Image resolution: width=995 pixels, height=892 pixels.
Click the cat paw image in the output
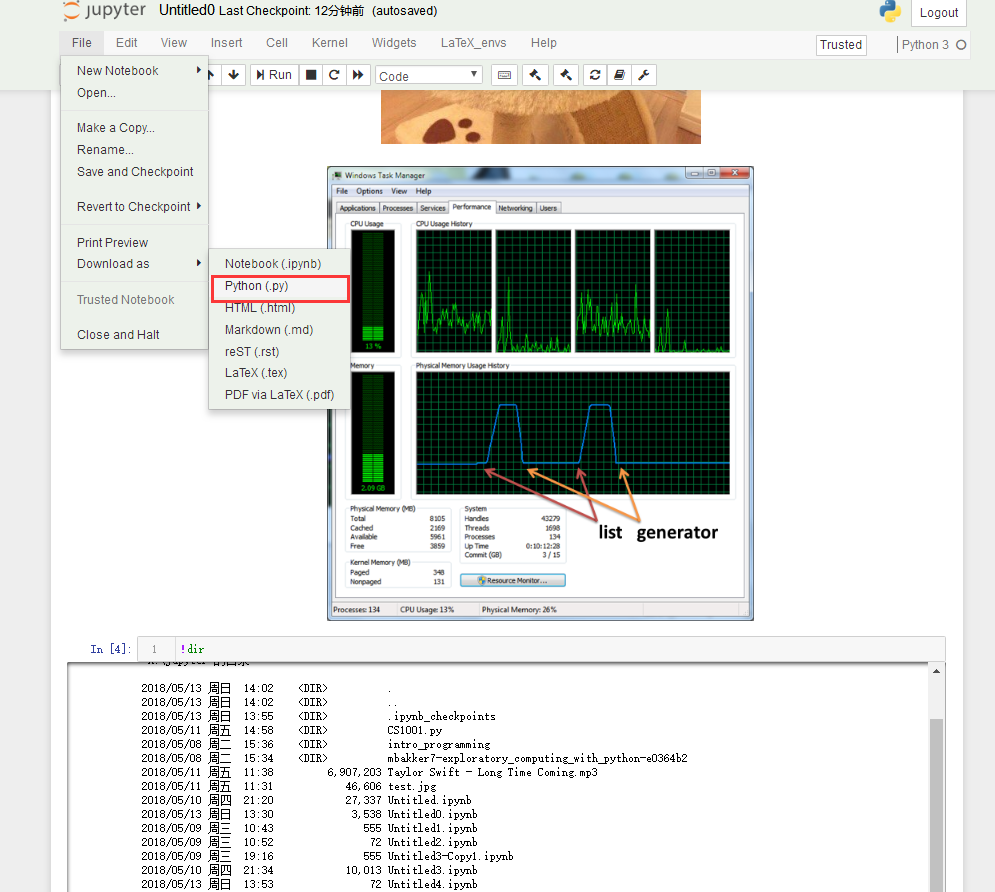coord(541,117)
